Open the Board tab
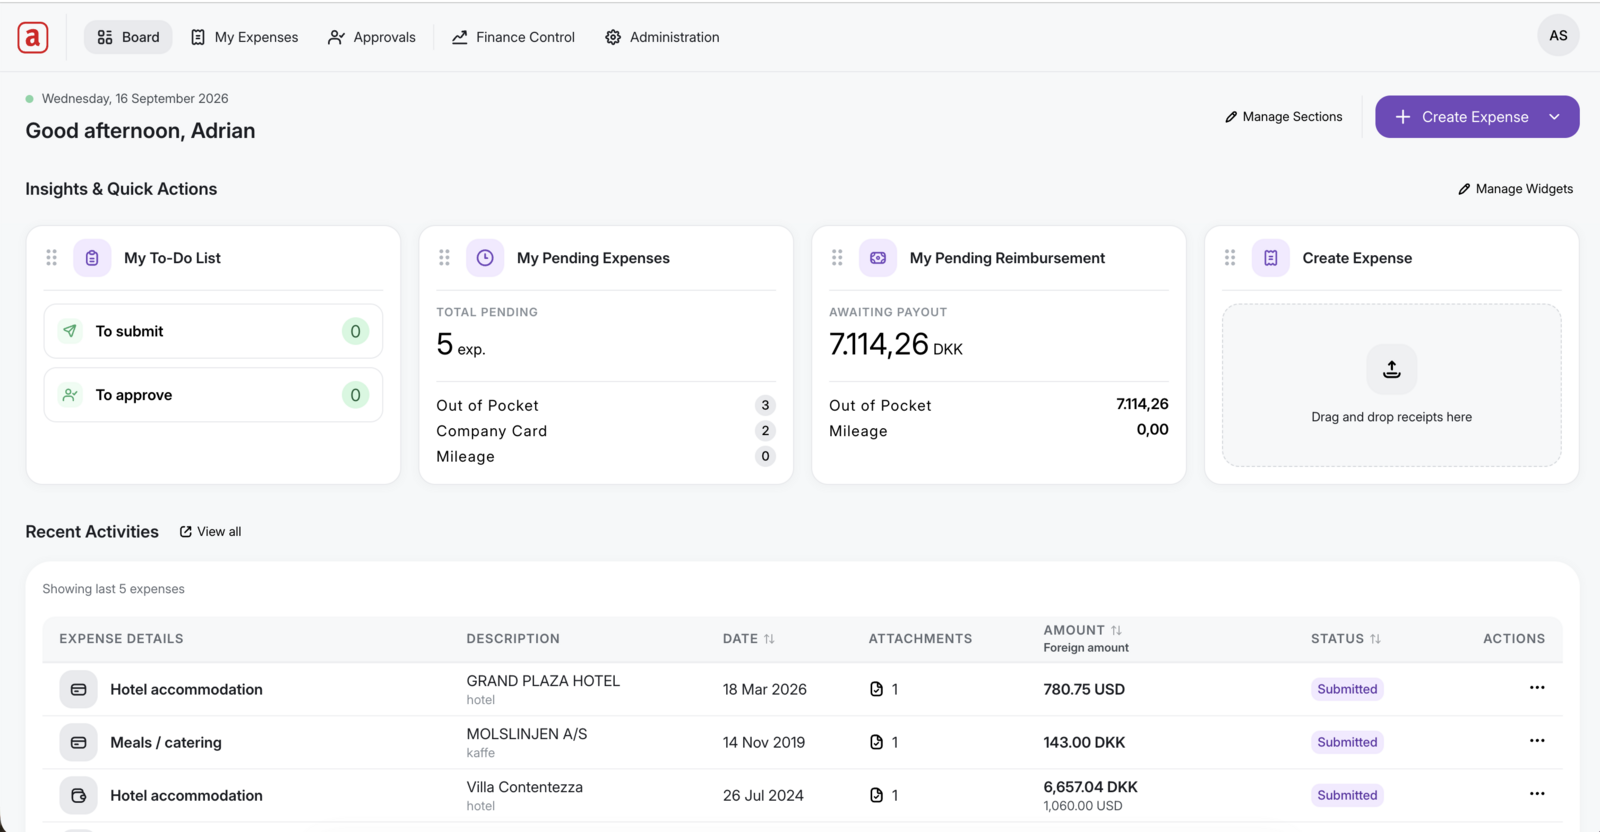 pyautogui.click(x=128, y=37)
